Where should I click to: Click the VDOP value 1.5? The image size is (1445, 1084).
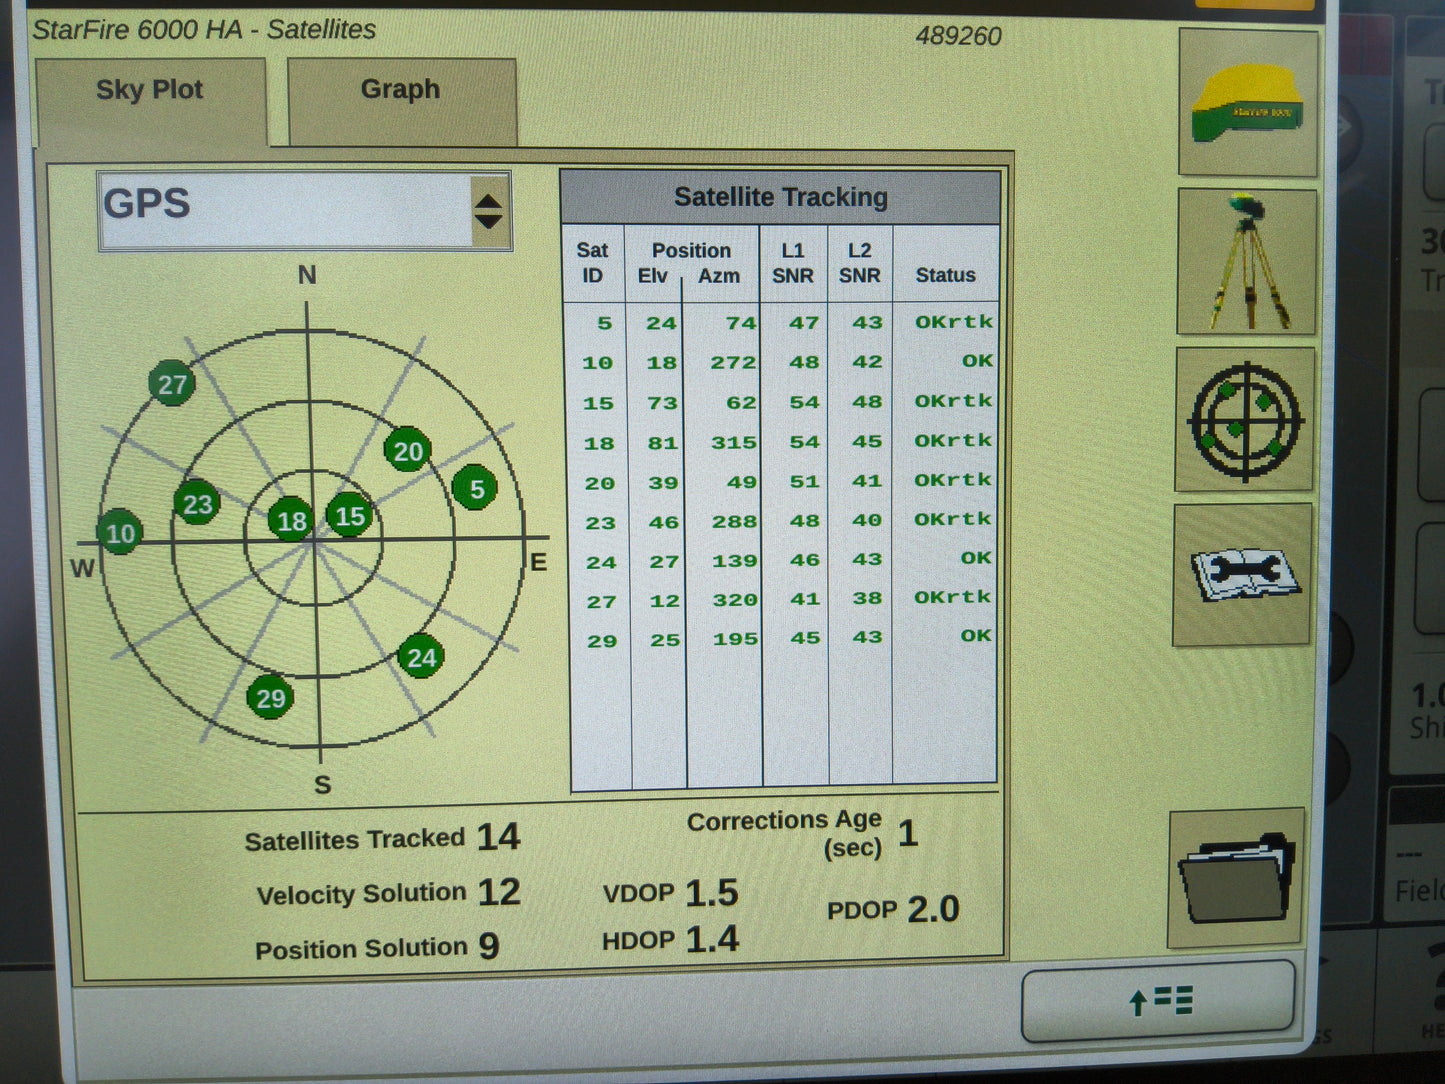[711, 892]
